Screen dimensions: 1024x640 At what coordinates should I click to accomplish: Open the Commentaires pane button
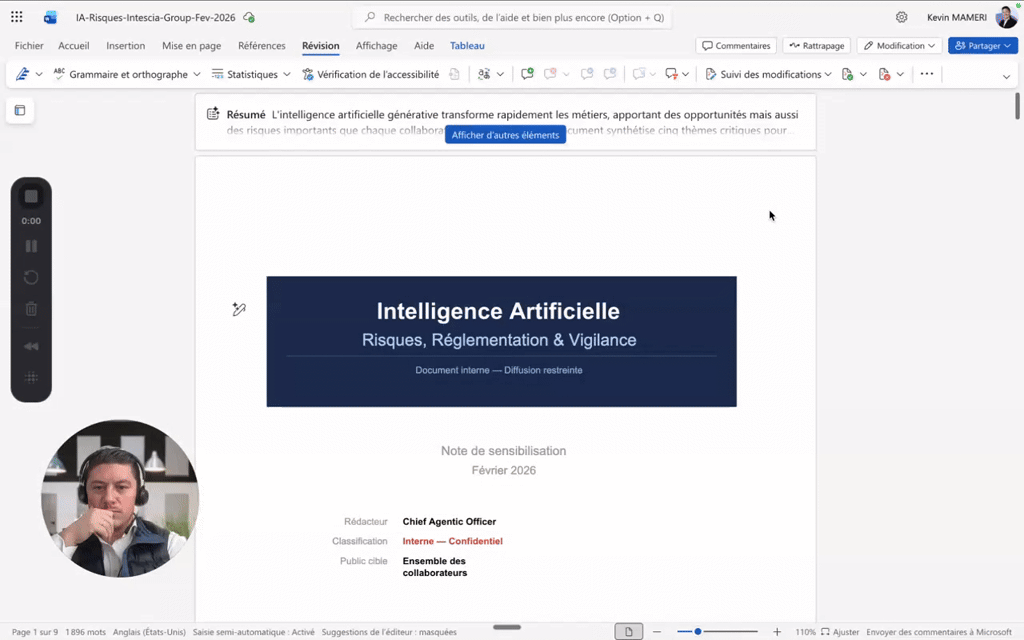pos(736,46)
